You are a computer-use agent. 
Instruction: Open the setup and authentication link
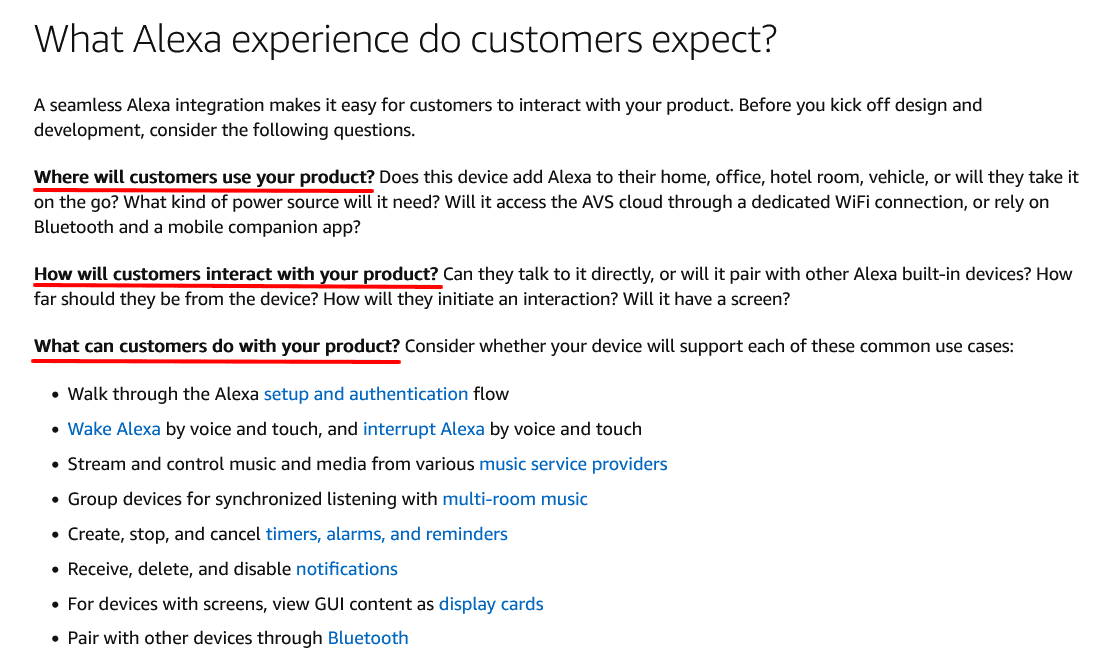pyautogui.click(x=365, y=394)
